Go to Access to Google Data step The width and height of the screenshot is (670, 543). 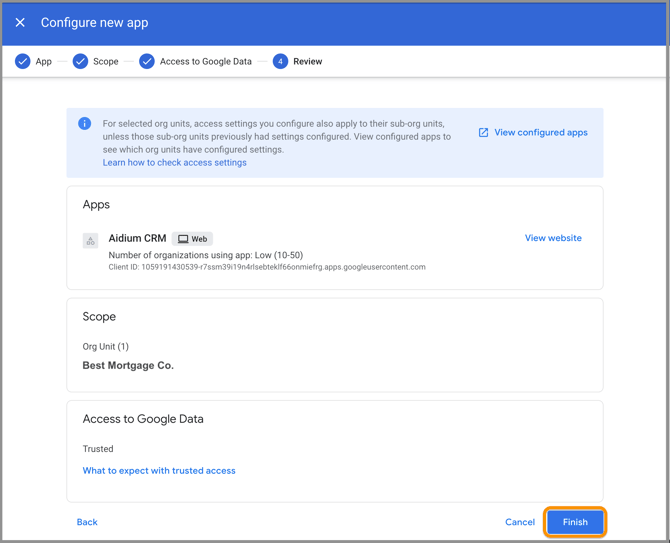click(206, 62)
